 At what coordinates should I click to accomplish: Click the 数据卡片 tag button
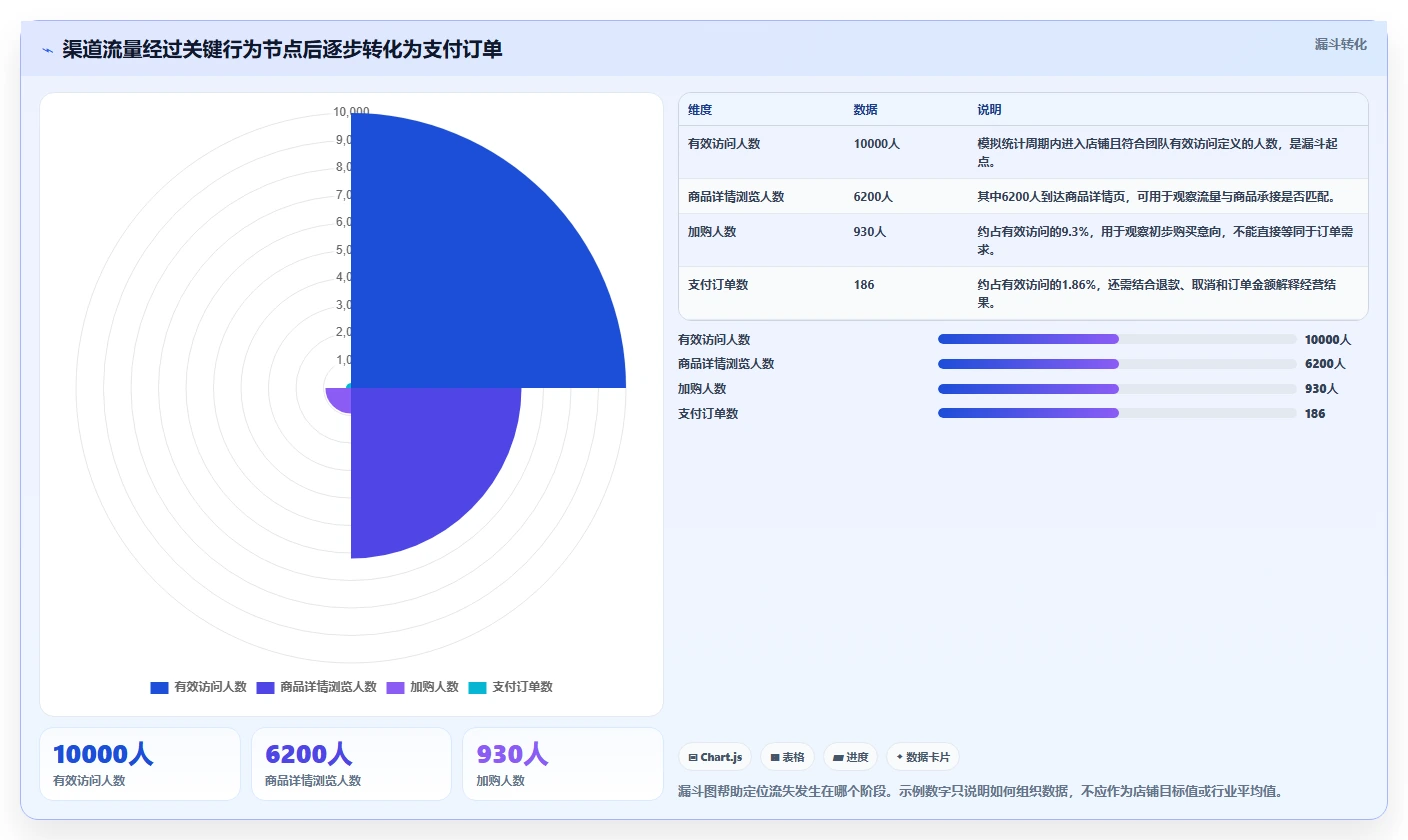(x=923, y=757)
